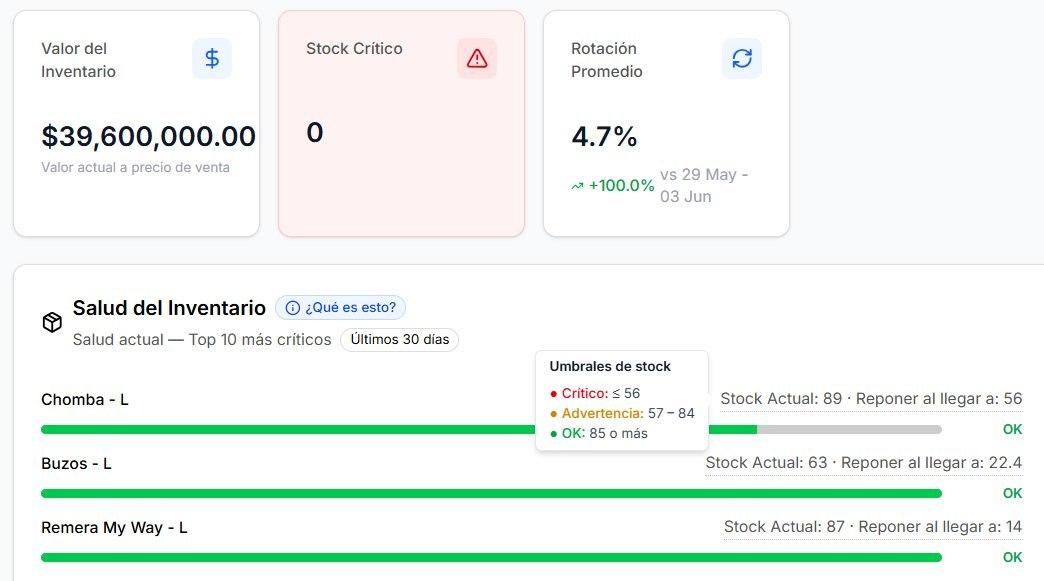Click the Salud actual — Top 10 más críticos subtitle
The width and height of the screenshot is (1044, 581).
pyautogui.click(x=202, y=339)
